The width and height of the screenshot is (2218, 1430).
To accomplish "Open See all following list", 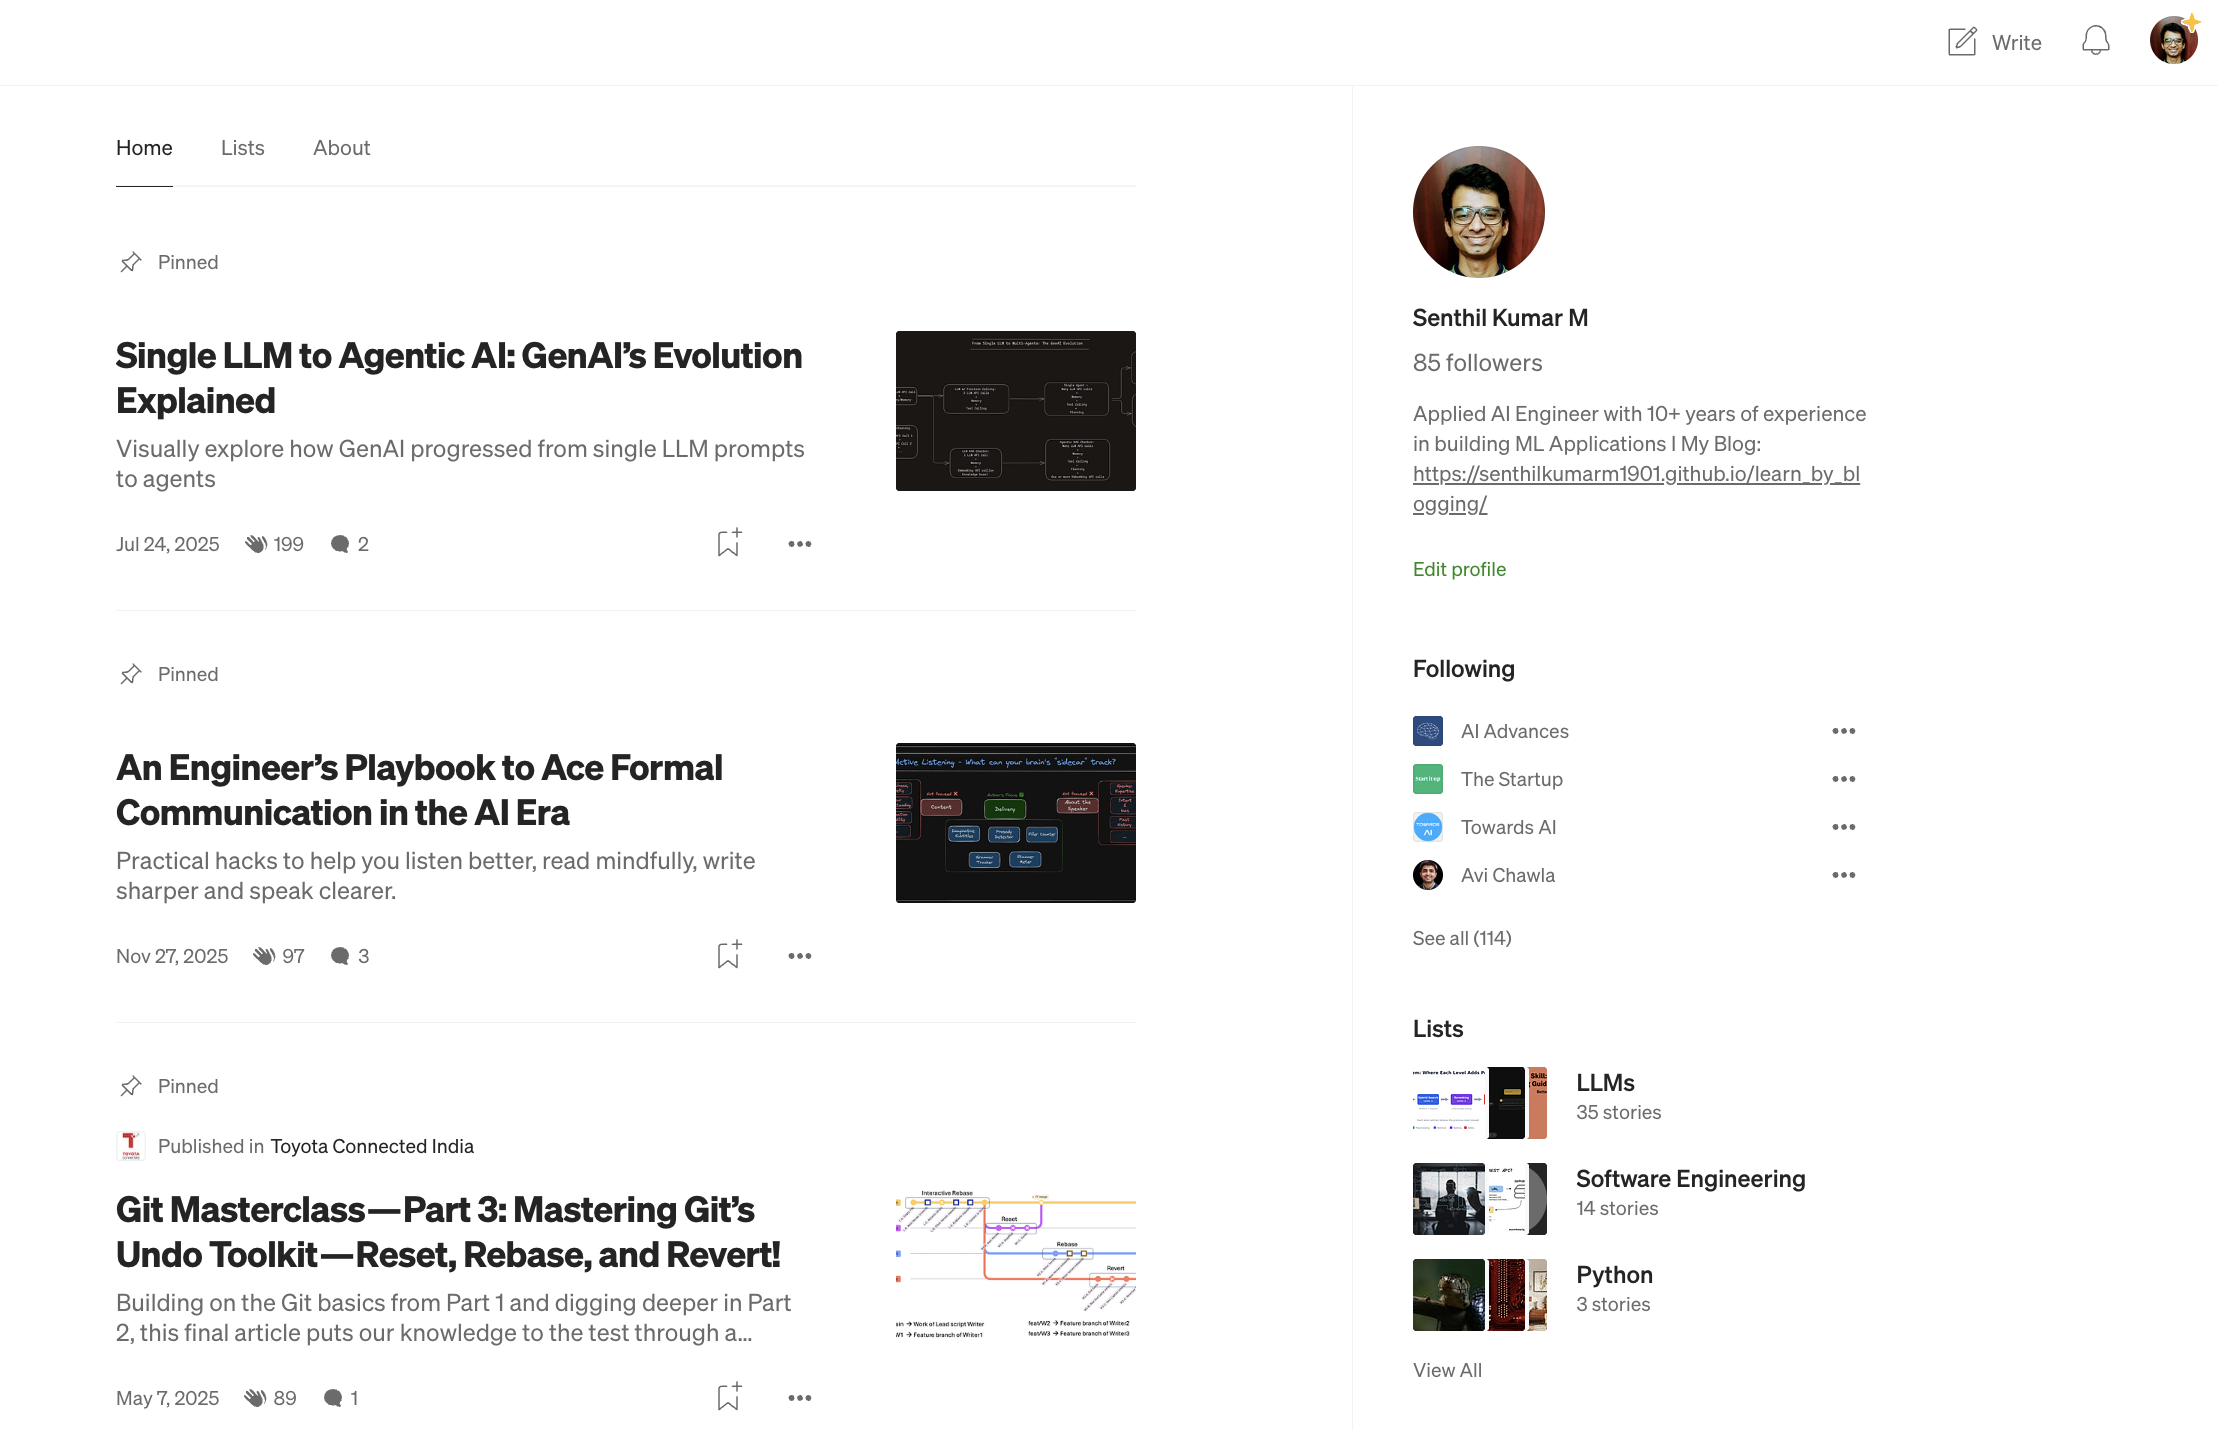I will (x=1461, y=938).
